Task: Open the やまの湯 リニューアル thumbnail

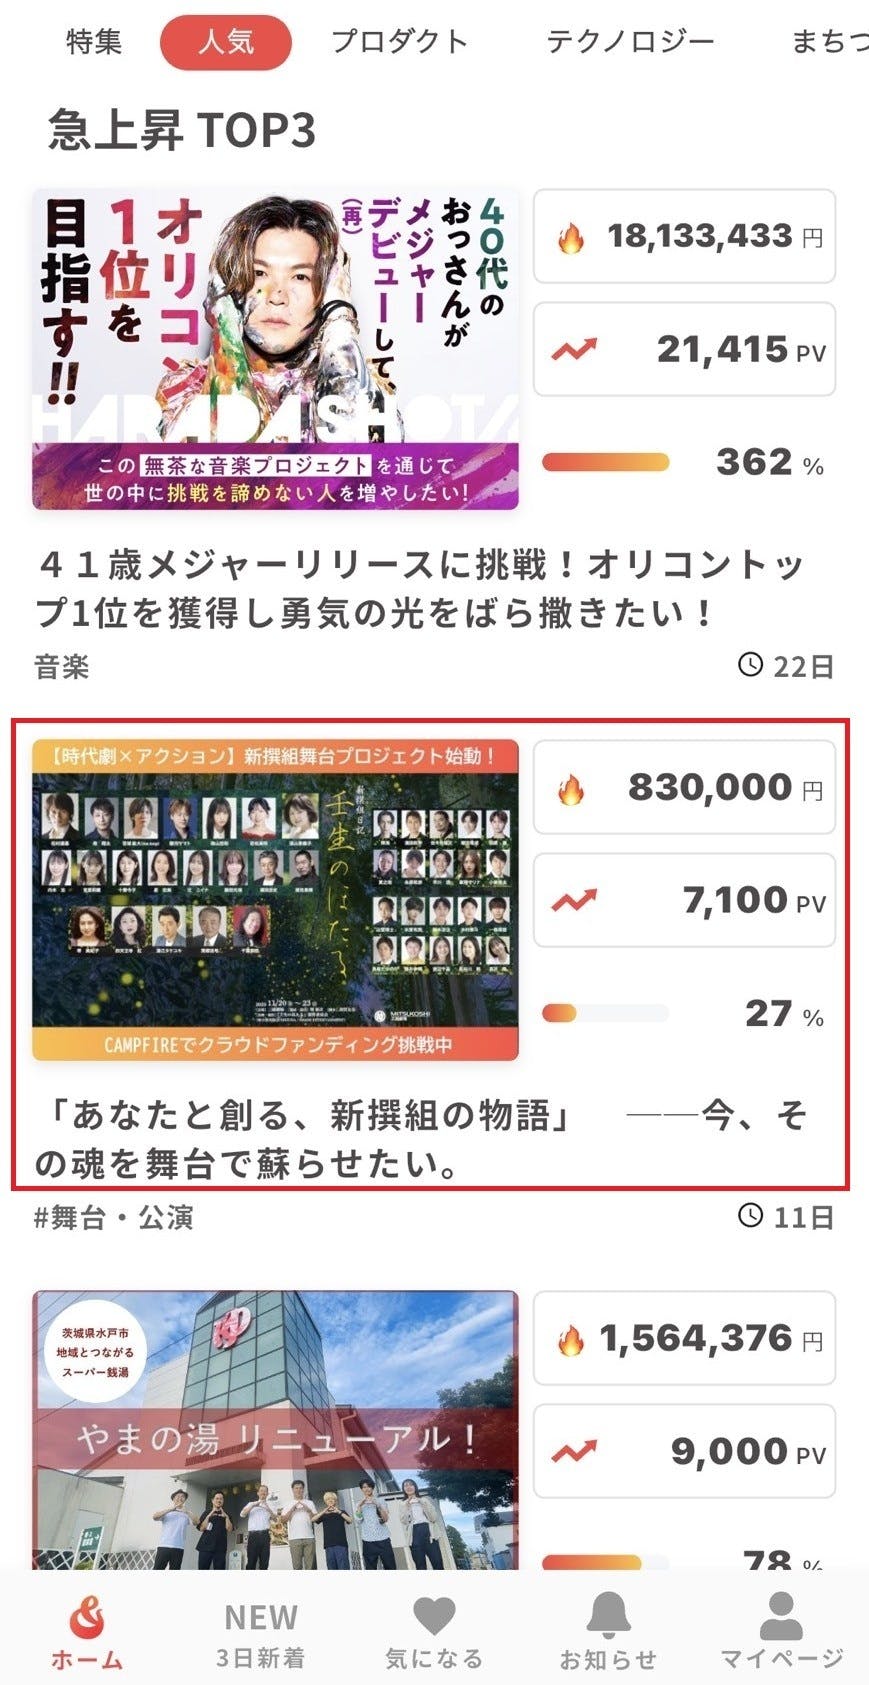Action: [275, 1430]
